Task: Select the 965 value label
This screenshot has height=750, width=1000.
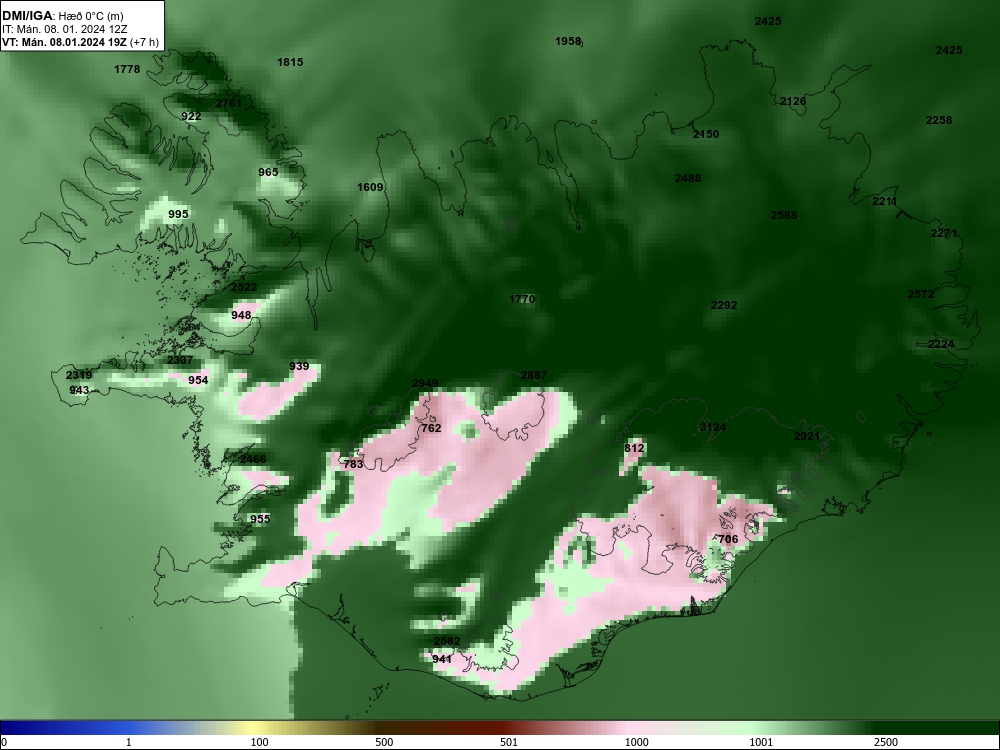Action: pos(268,172)
